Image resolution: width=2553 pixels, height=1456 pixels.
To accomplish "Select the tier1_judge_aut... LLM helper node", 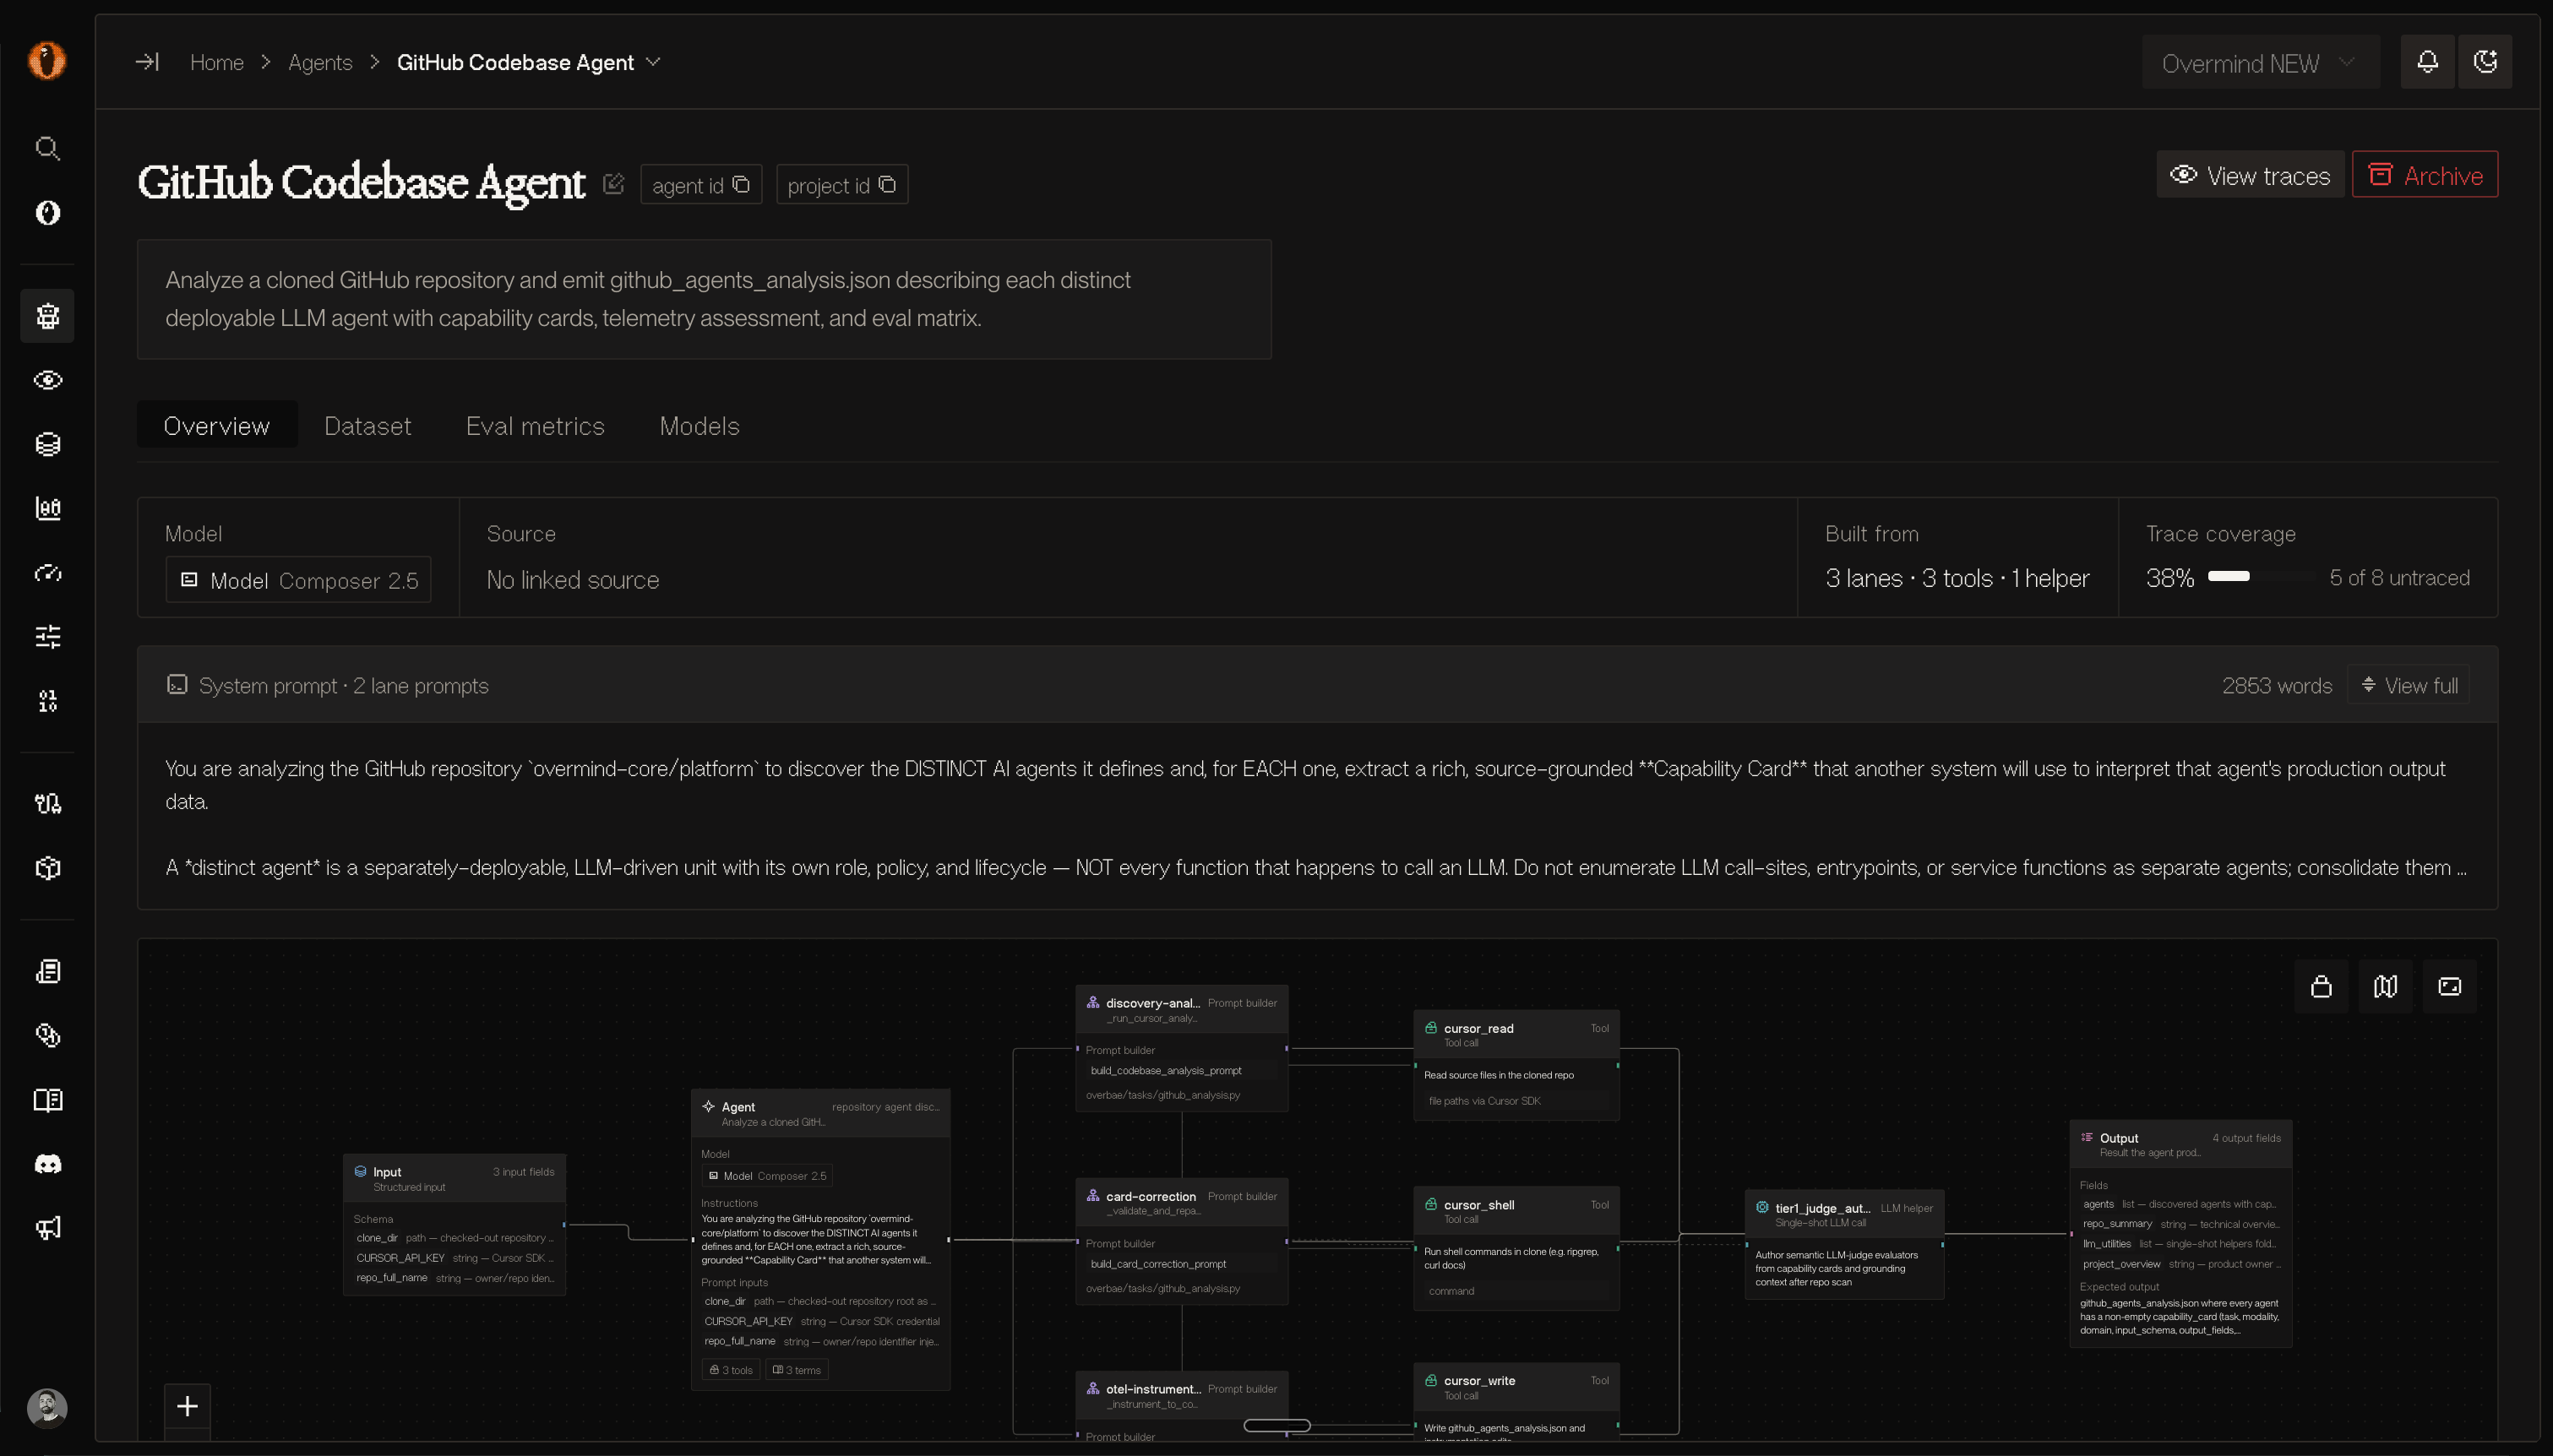I will [x=1844, y=1244].
